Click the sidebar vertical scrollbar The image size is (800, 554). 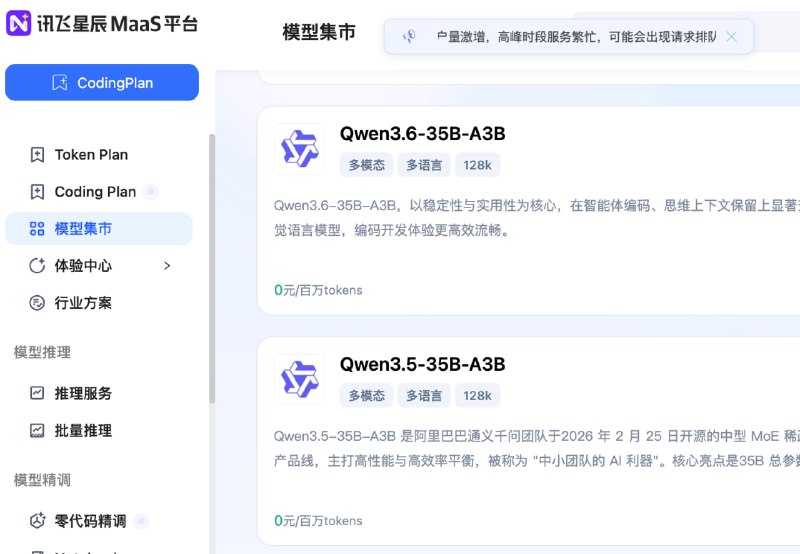[x=212, y=269]
